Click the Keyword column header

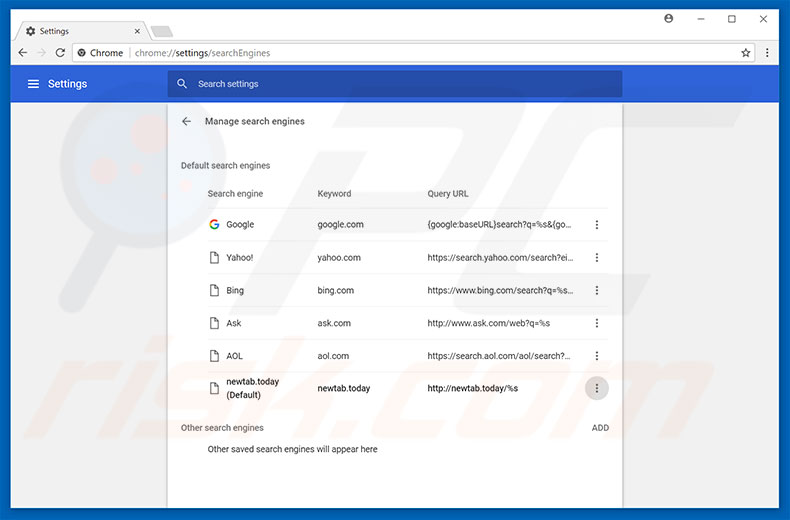coord(334,193)
